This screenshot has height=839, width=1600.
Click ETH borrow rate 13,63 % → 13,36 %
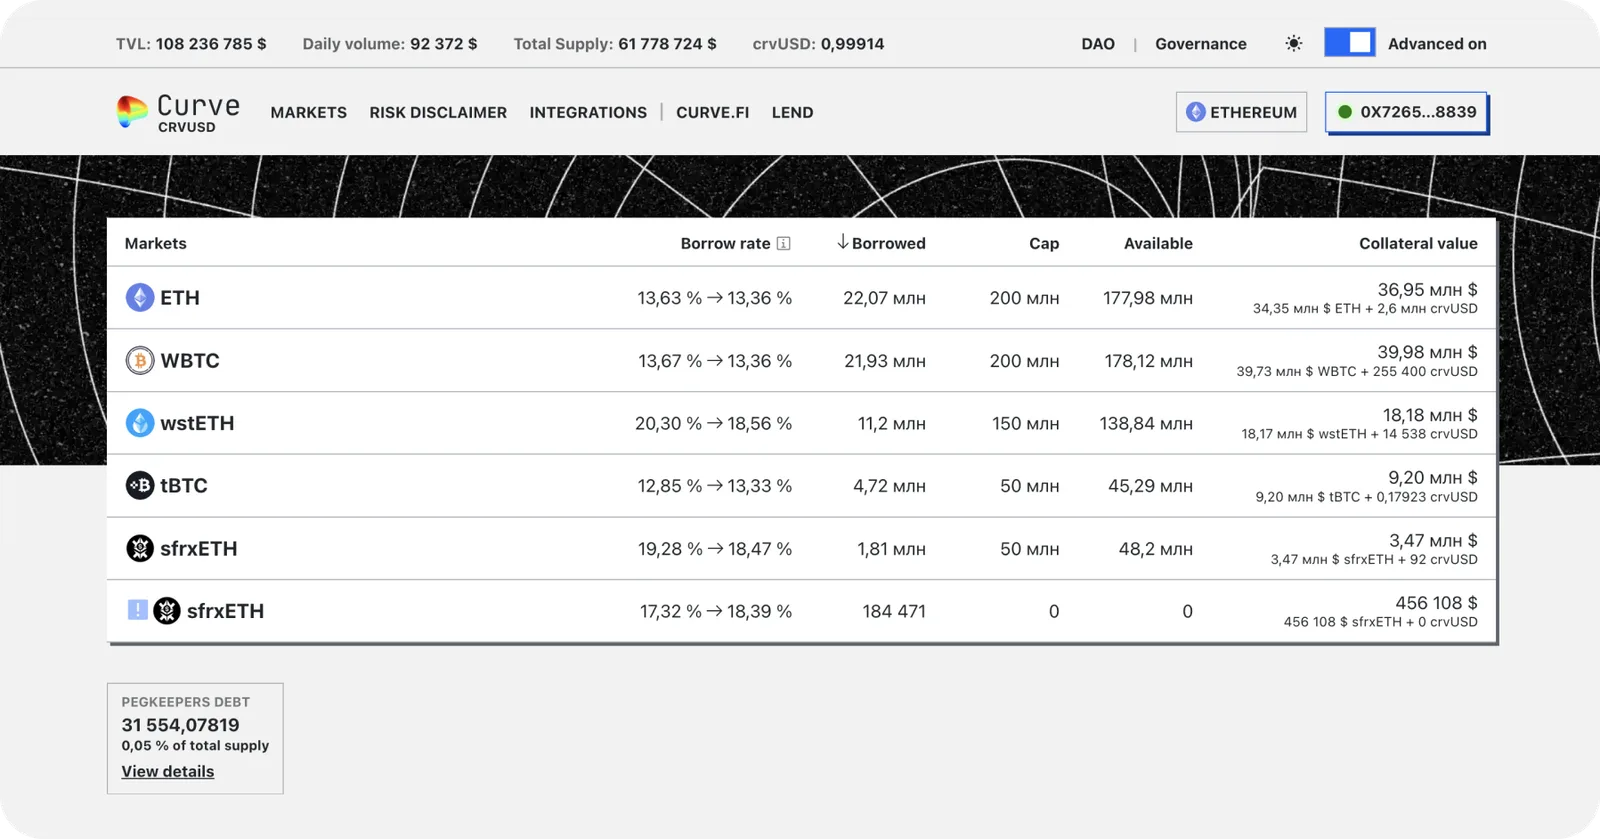pyautogui.click(x=715, y=298)
